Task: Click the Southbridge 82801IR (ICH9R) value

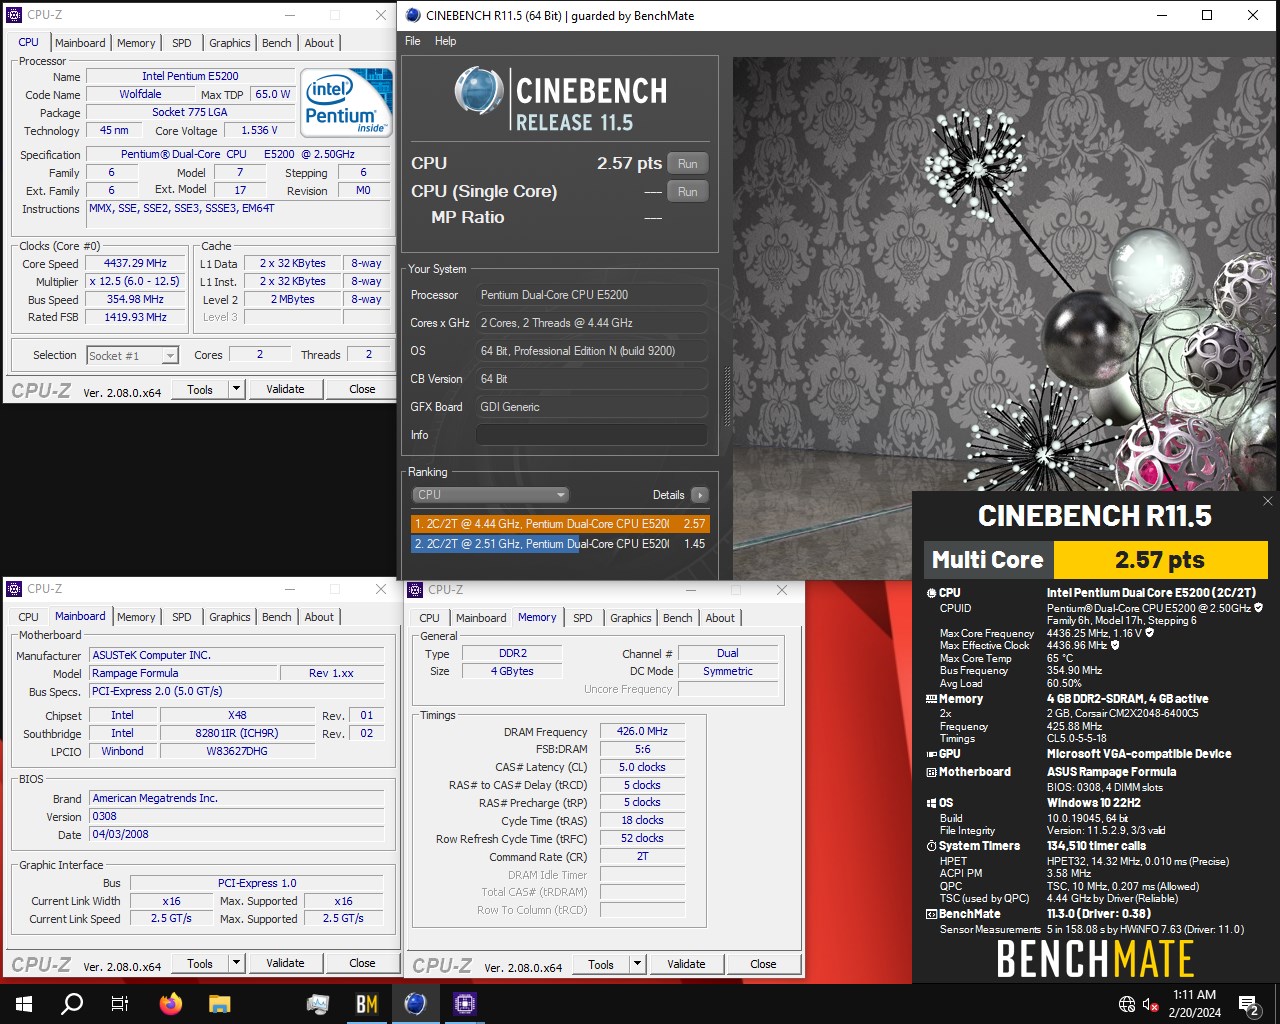Action: click(237, 733)
